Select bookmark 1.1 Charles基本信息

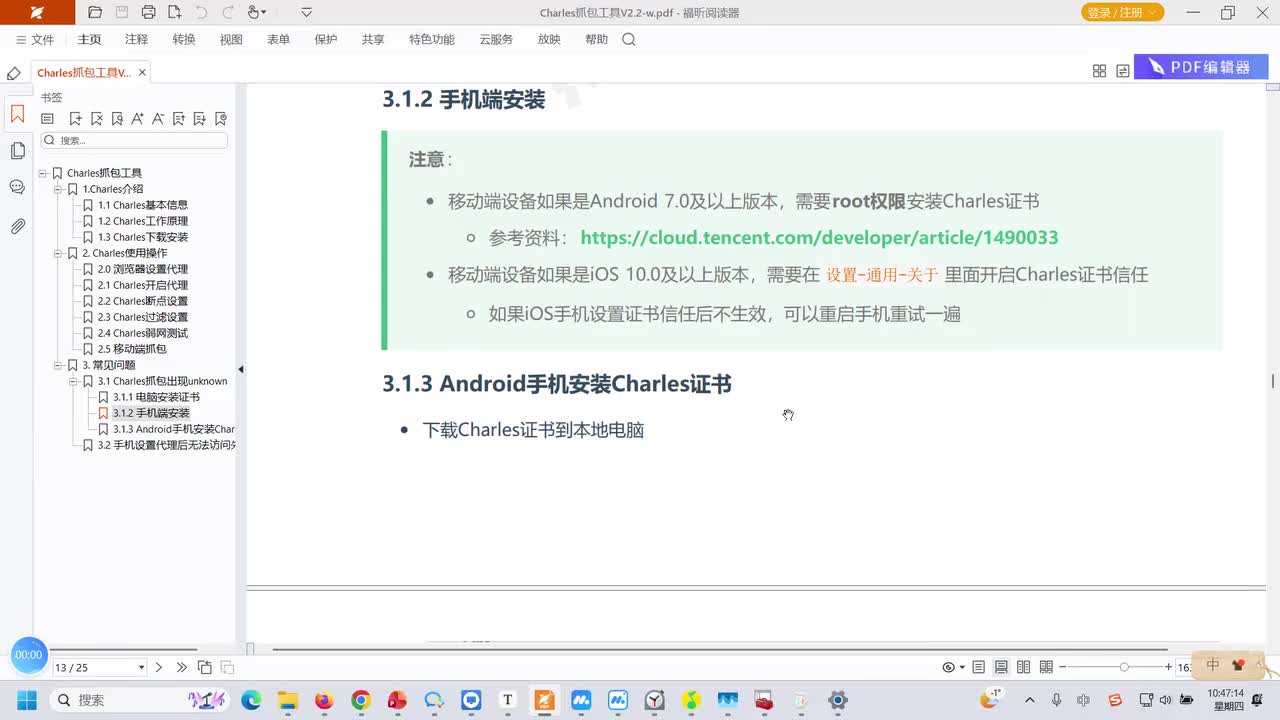(143, 205)
